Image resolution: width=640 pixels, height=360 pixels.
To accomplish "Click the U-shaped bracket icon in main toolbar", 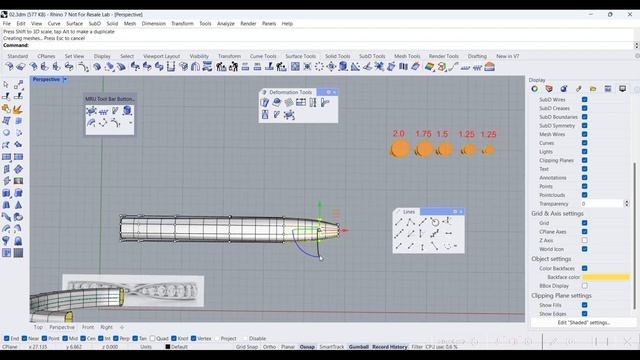I will click(171, 66).
